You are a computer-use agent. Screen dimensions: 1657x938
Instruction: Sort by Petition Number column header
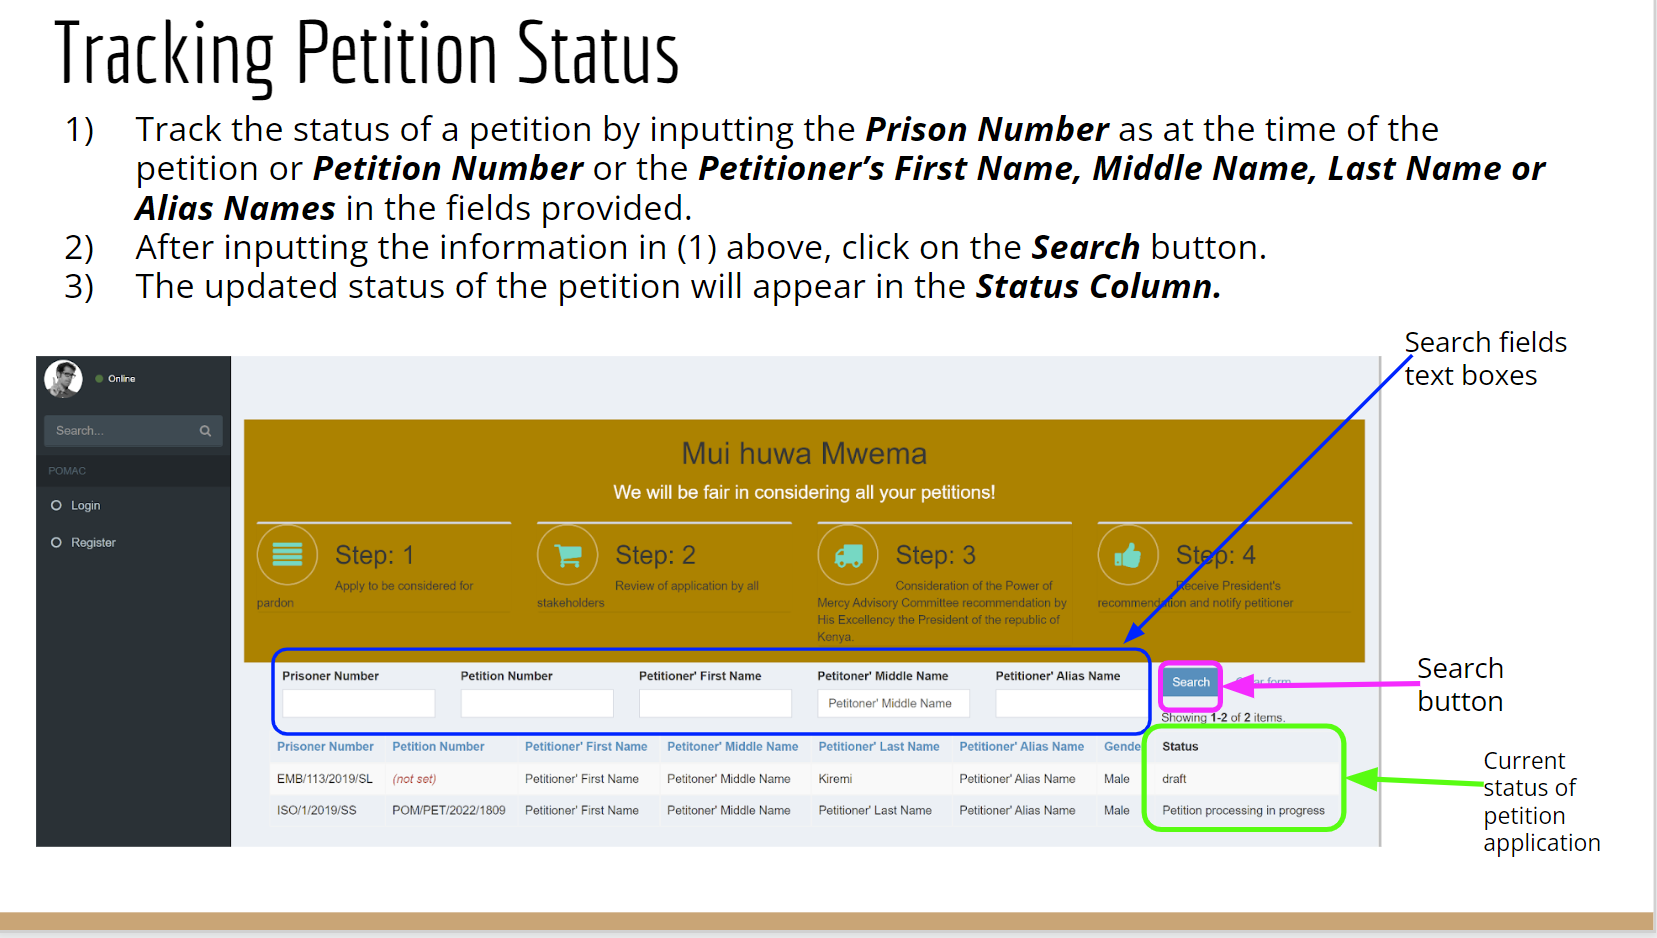pos(438,747)
